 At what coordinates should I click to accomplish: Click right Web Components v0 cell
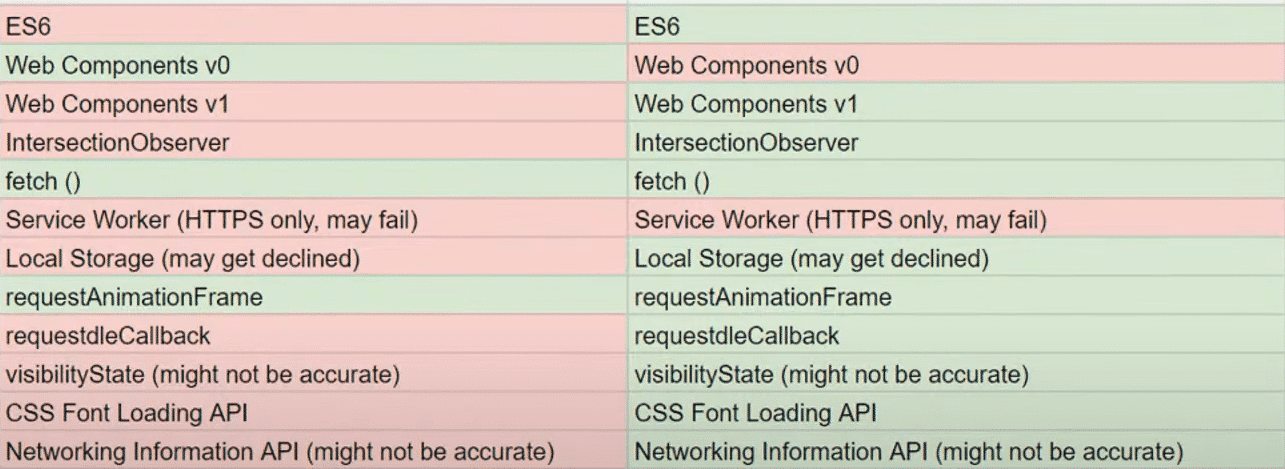957,66
